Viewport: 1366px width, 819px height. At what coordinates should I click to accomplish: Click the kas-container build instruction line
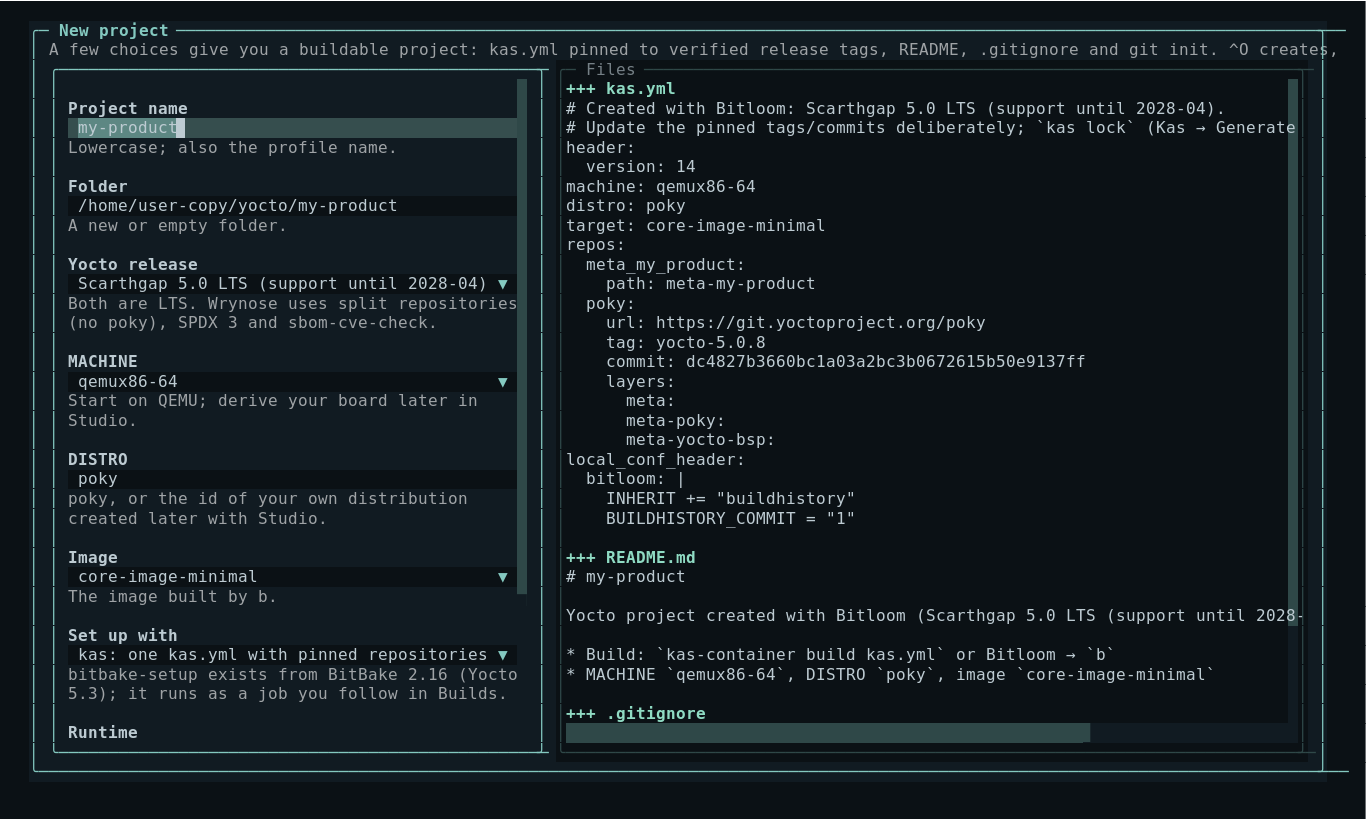(841, 655)
